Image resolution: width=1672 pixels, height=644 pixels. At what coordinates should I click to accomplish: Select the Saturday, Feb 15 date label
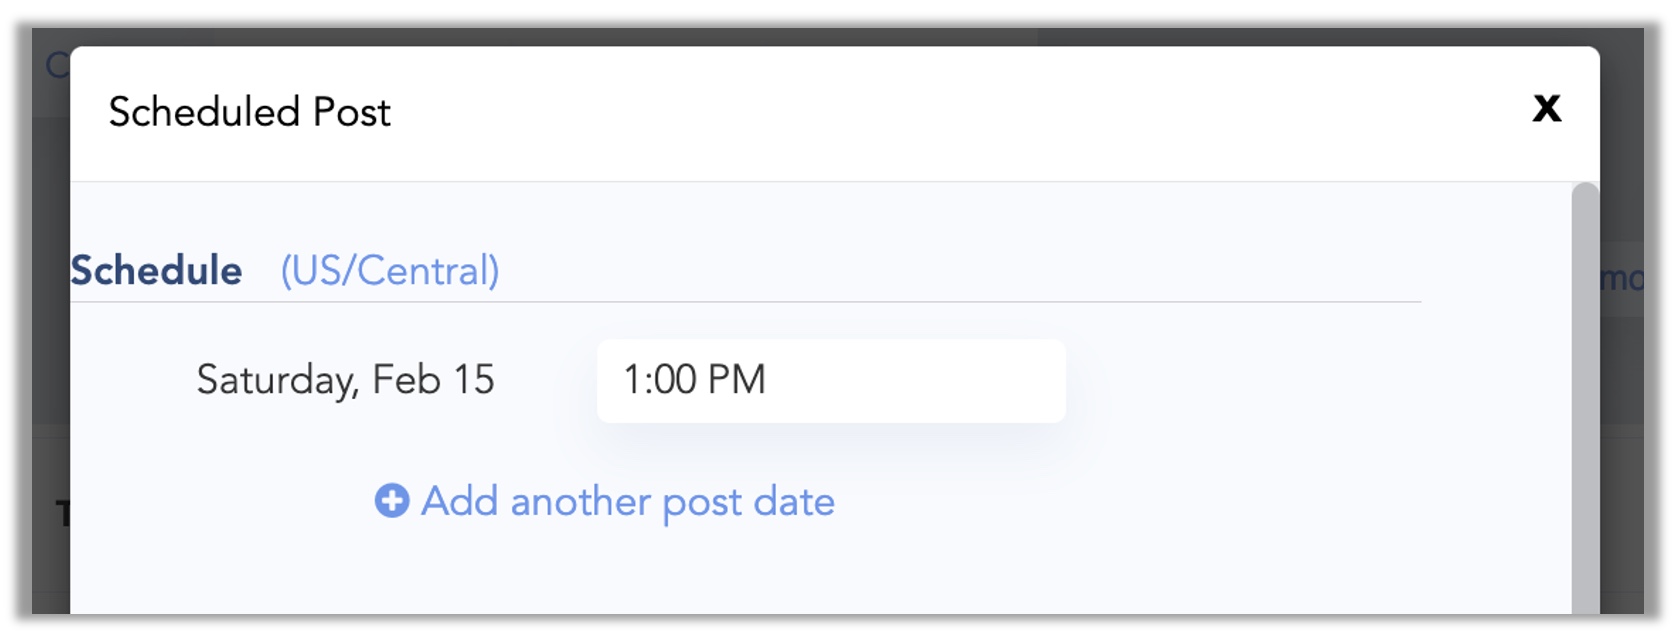pos(345,380)
